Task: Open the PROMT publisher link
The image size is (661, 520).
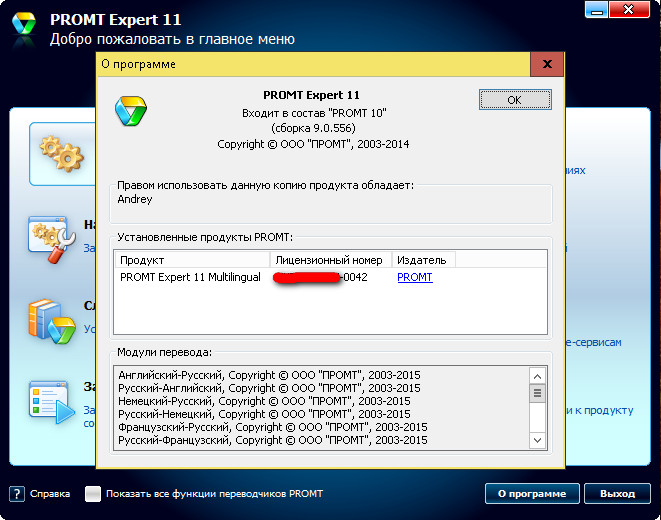Action: [x=415, y=277]
